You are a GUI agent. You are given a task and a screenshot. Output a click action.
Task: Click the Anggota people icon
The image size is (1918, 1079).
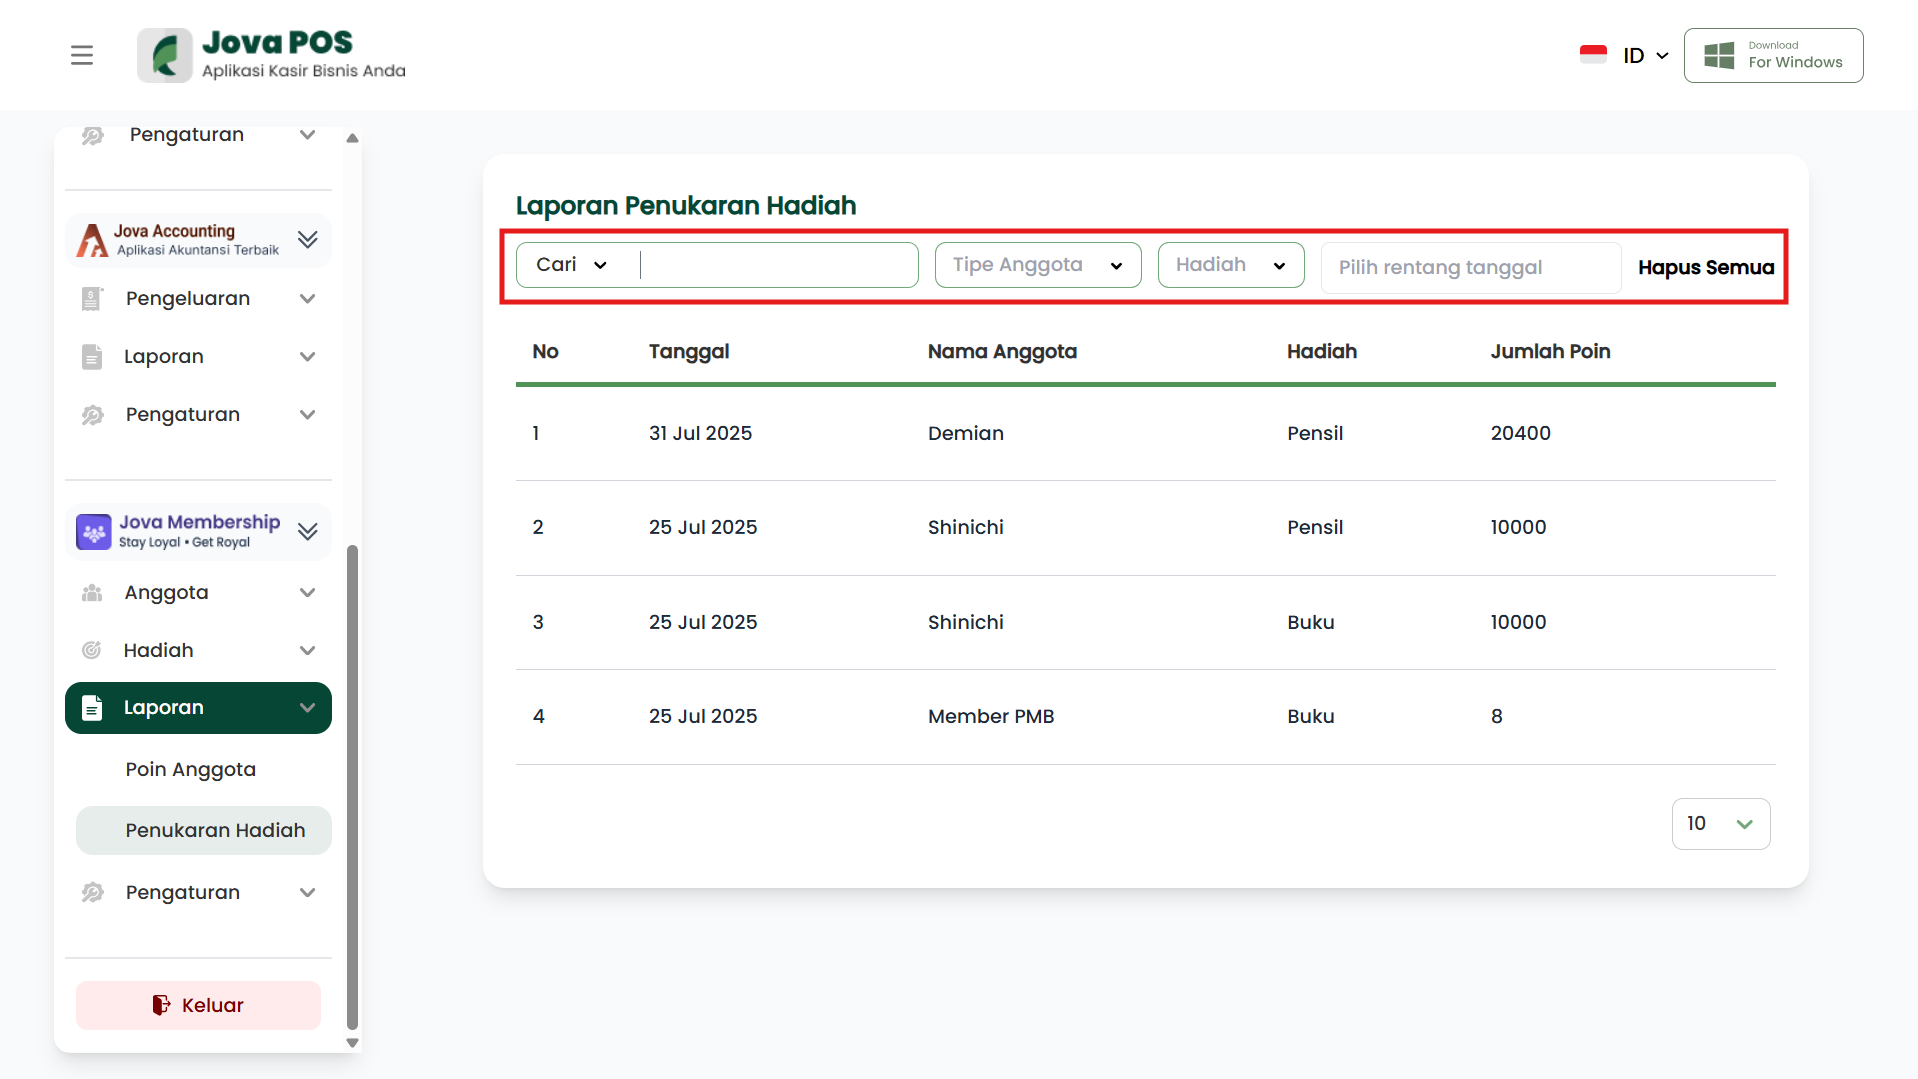[x=92, y=593]
